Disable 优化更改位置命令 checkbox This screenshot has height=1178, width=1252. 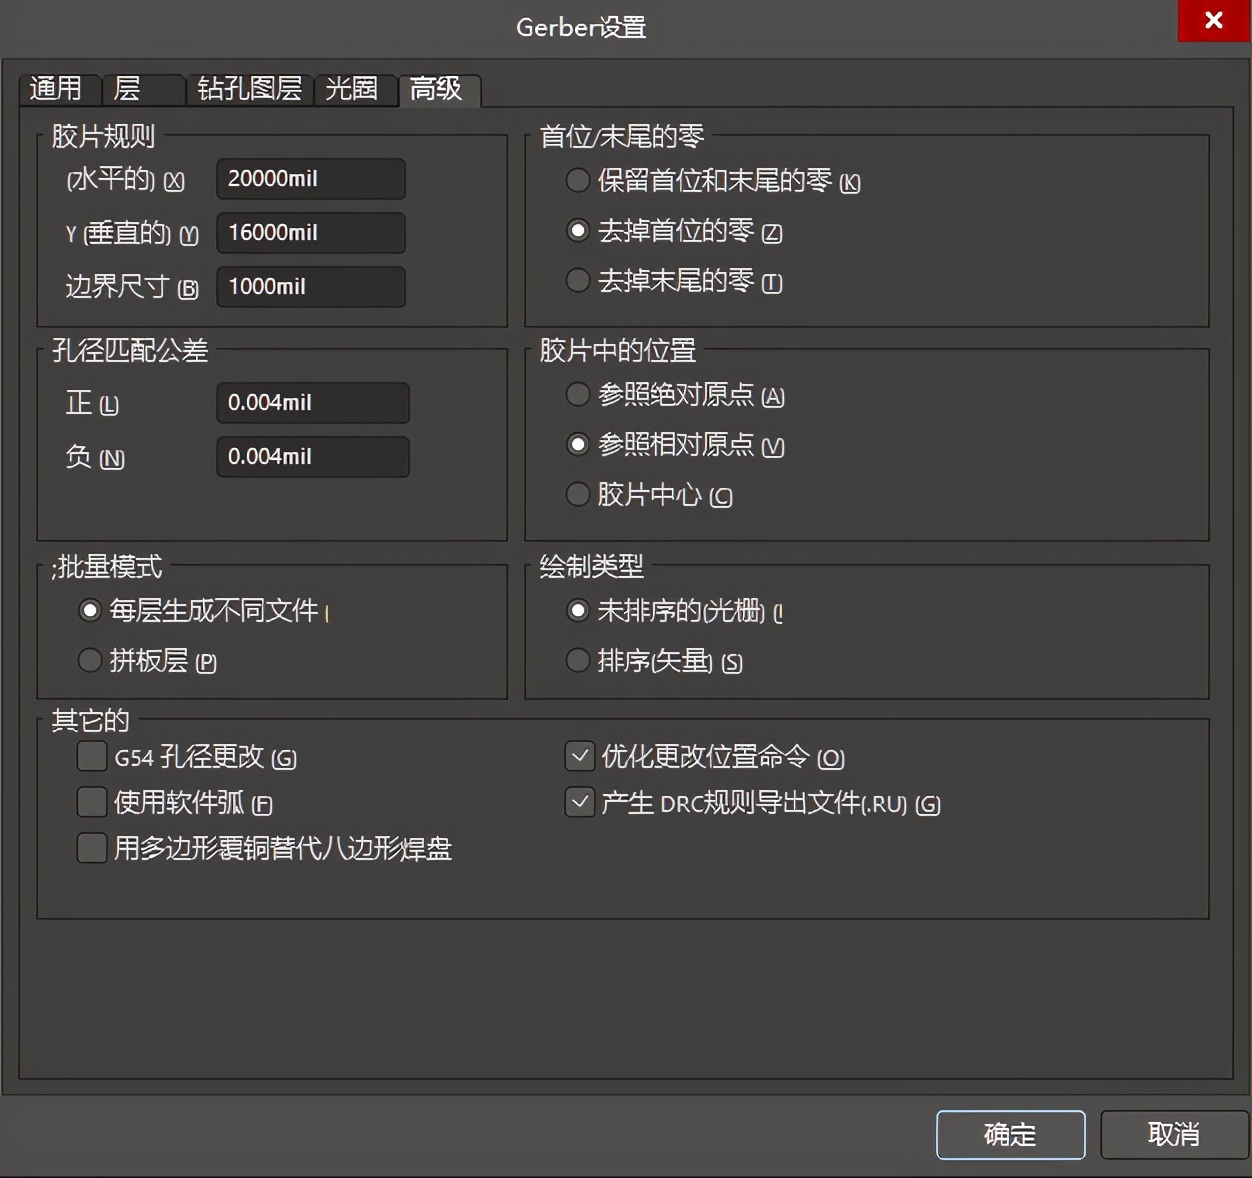point(579,757)
